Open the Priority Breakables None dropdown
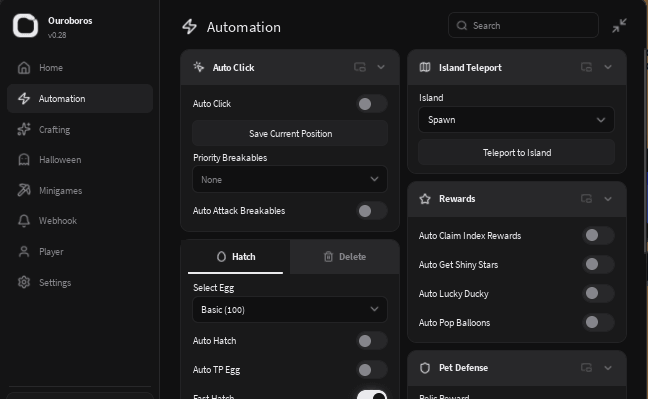Viewport: 648px width, 399px height. [290, 179]
